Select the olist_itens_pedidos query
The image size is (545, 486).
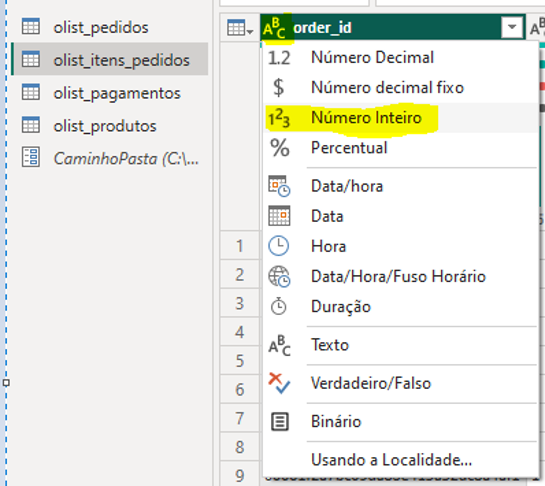pyautogui.click(x=110, y=59)
